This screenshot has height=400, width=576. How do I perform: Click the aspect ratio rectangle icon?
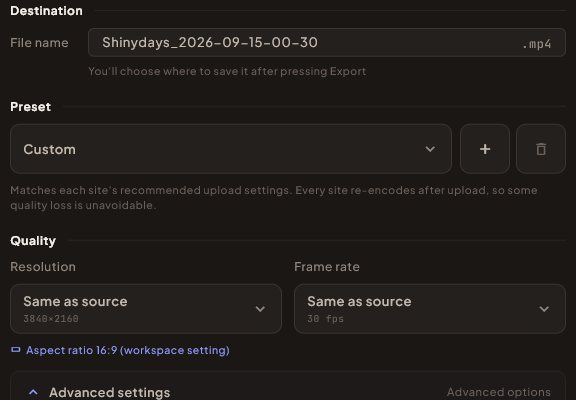[x=15, y=350]
